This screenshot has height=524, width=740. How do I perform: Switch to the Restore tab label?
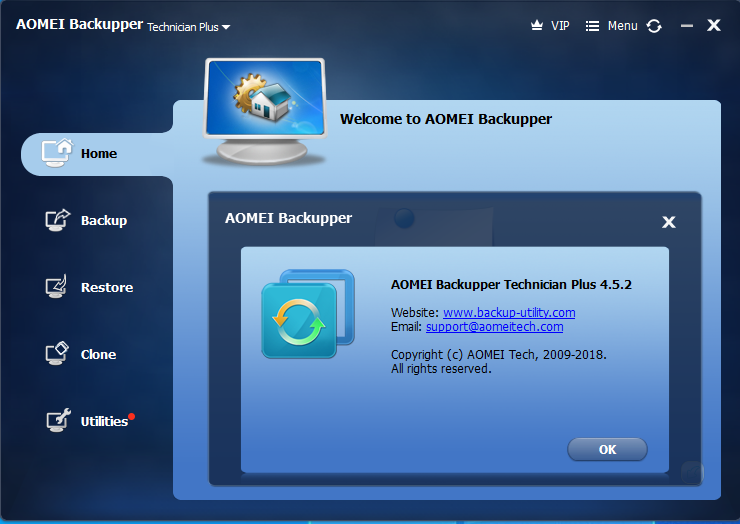107,287
